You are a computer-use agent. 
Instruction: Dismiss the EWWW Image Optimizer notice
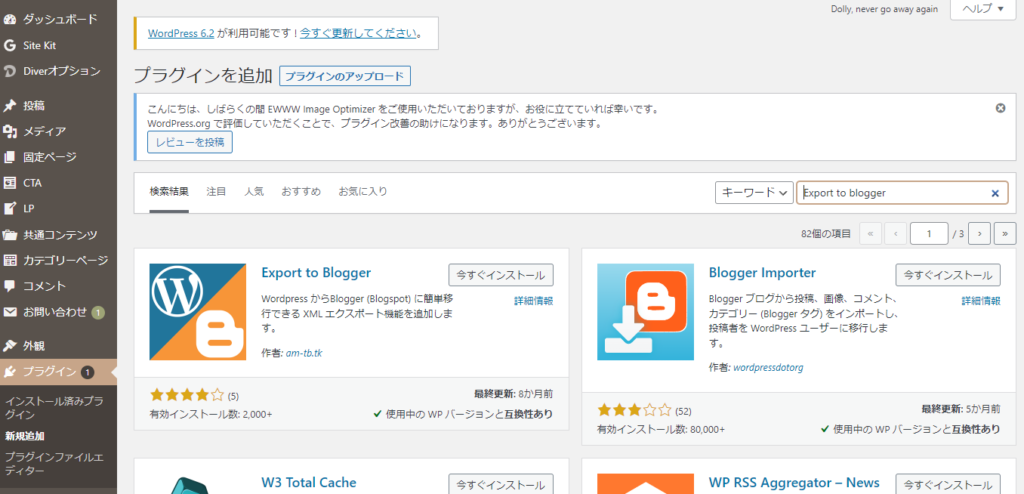pyautogui.click(x=1000, y=108)
